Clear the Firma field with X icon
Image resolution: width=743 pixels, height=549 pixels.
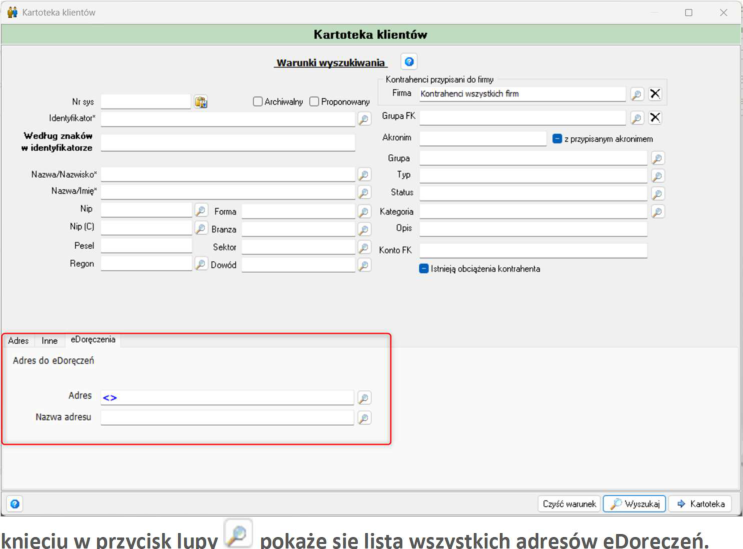coord(655,94)
